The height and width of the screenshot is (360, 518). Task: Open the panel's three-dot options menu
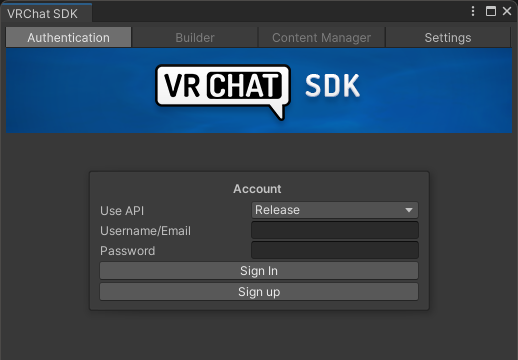click(473, 11)
